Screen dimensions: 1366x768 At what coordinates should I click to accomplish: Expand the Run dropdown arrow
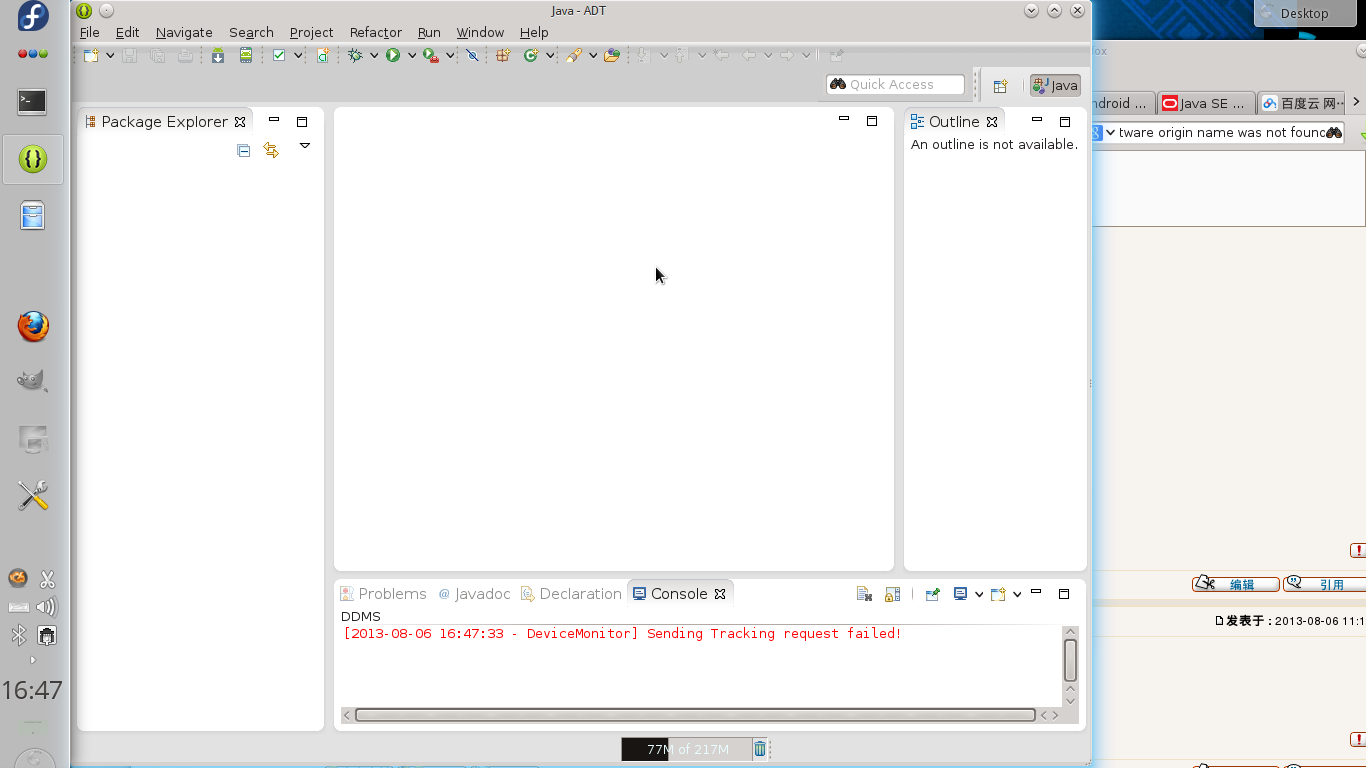(x=411, y=56)
